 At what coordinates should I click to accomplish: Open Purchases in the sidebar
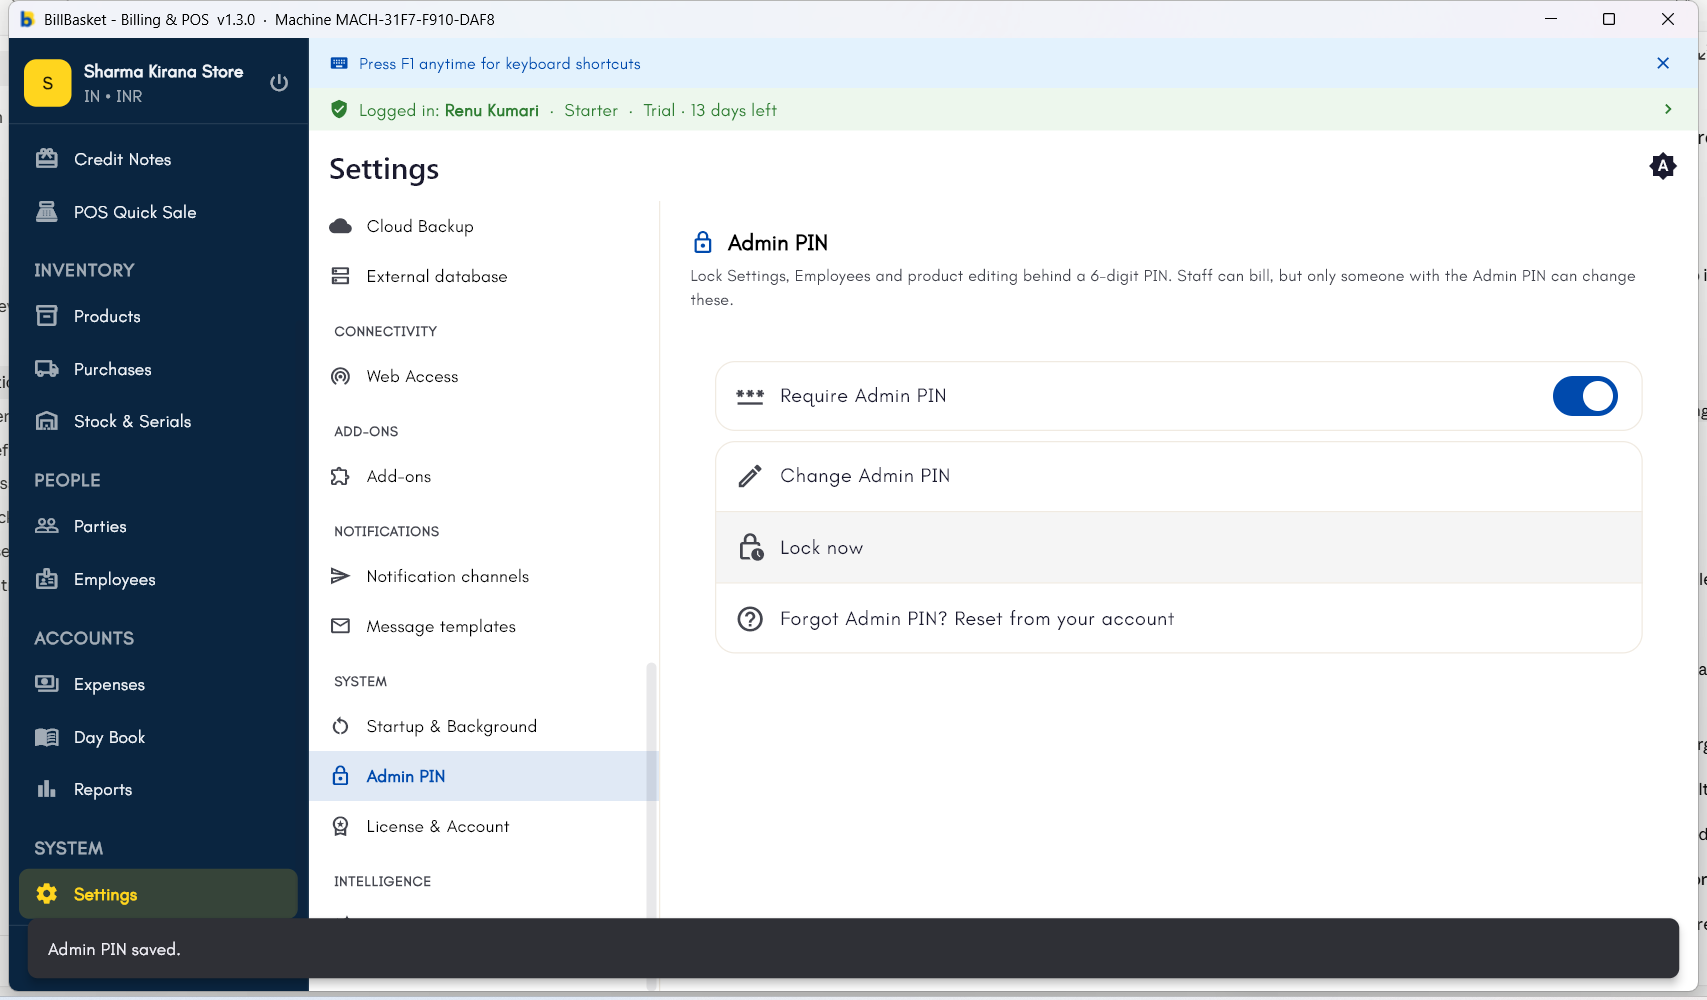158,369
